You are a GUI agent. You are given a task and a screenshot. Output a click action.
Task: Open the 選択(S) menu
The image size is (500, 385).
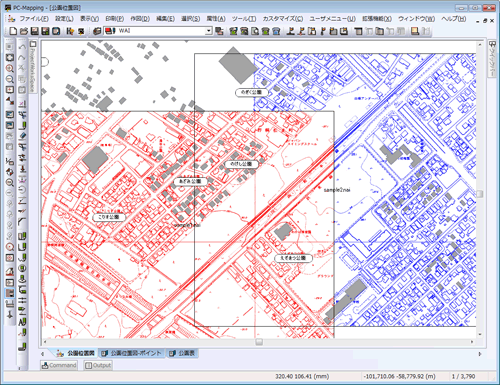click(x=191, y=18)
